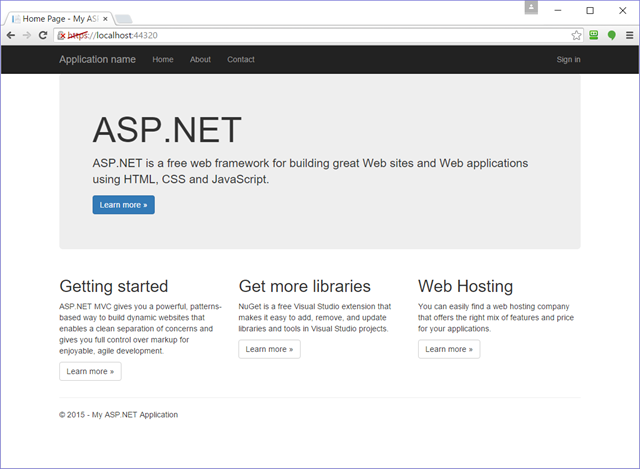Click the insecure HTTPS warning padlock icon

coord(61,36)
